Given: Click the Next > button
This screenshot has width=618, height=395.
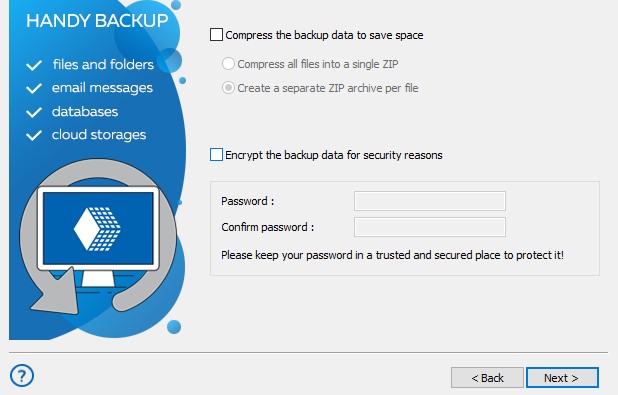Looking at the screenshot, I should coord(562,378).
